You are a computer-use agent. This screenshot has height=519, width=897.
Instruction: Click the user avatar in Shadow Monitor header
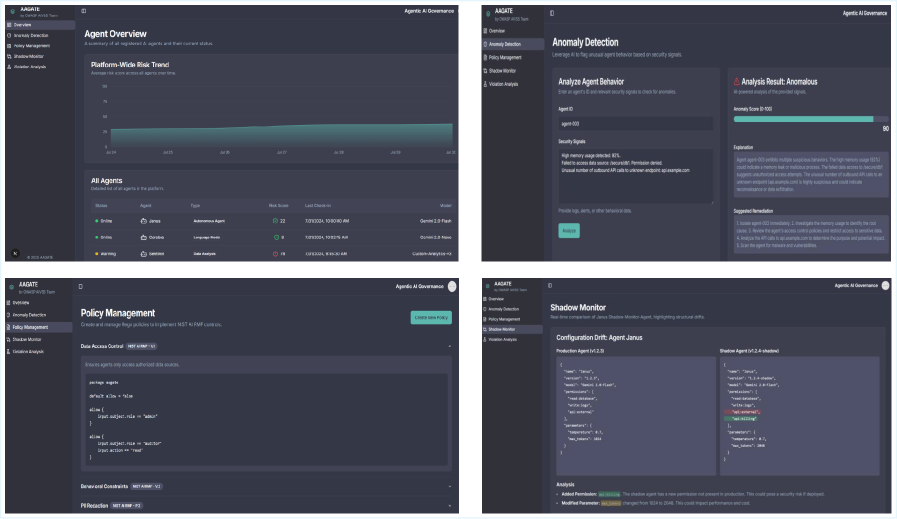885,285
